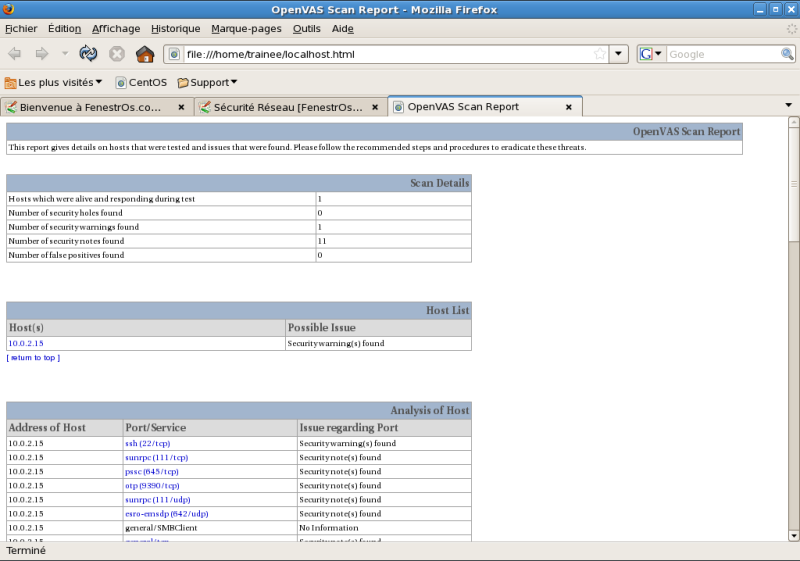
Task: Click the Stop loading button
Action: (117, 54)
